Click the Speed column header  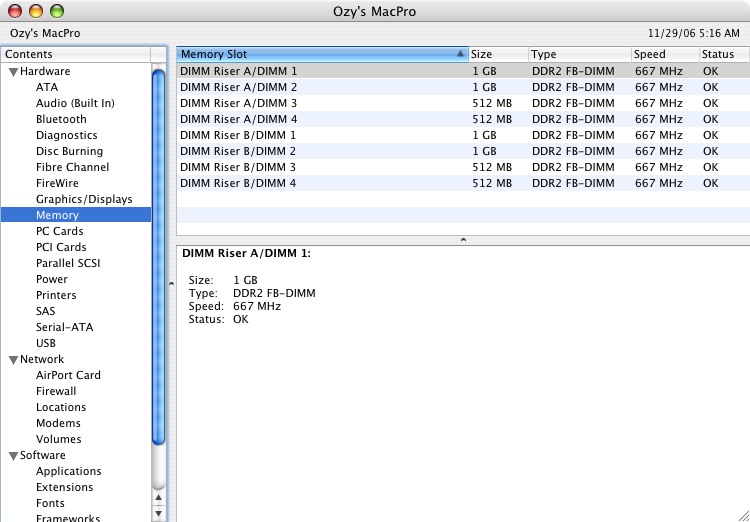(x=663, y=54)
